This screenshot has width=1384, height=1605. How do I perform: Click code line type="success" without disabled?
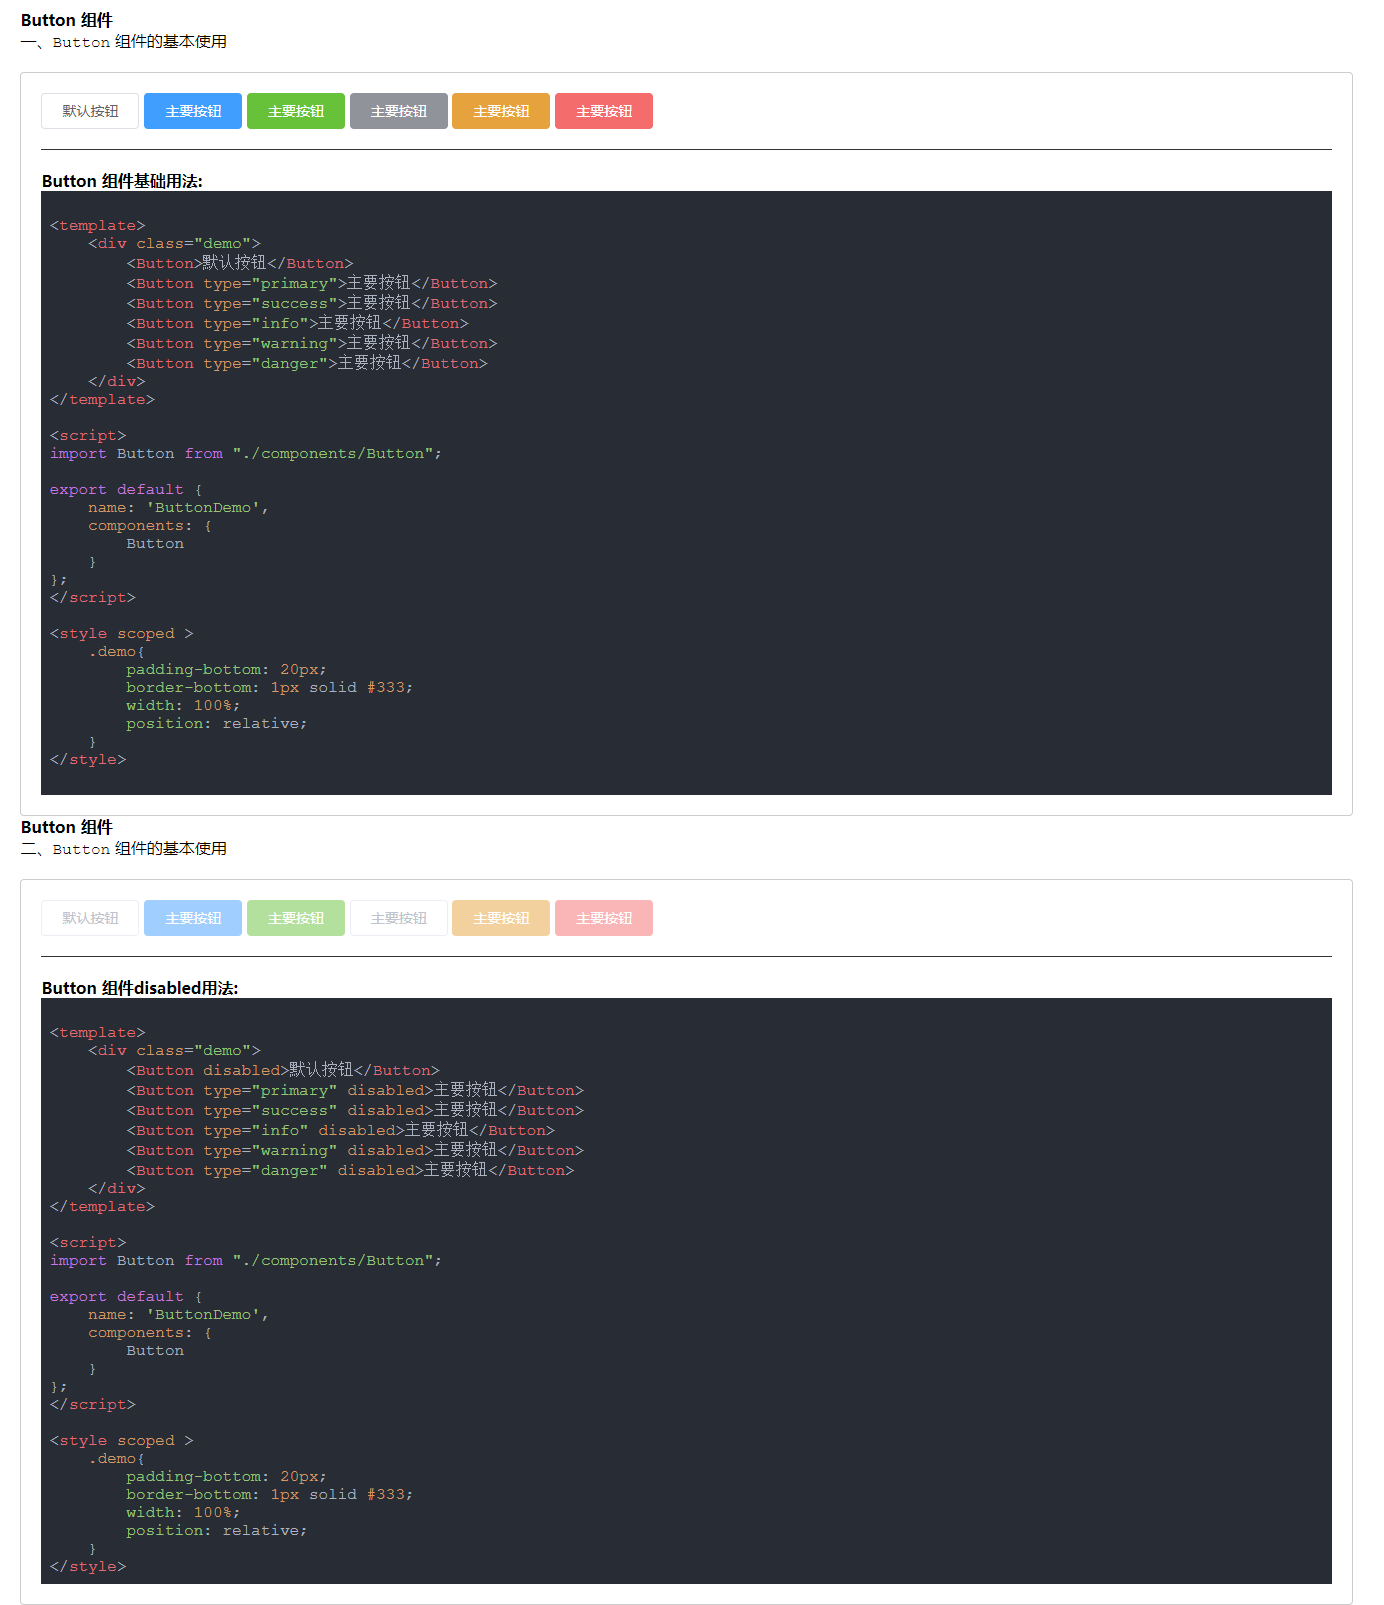click(312, 303)
